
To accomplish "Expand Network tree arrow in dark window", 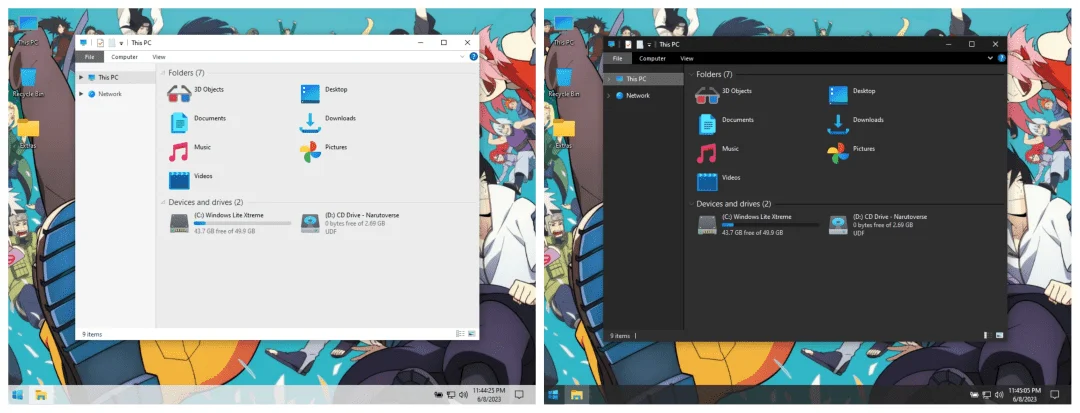I will pos(608,95).
